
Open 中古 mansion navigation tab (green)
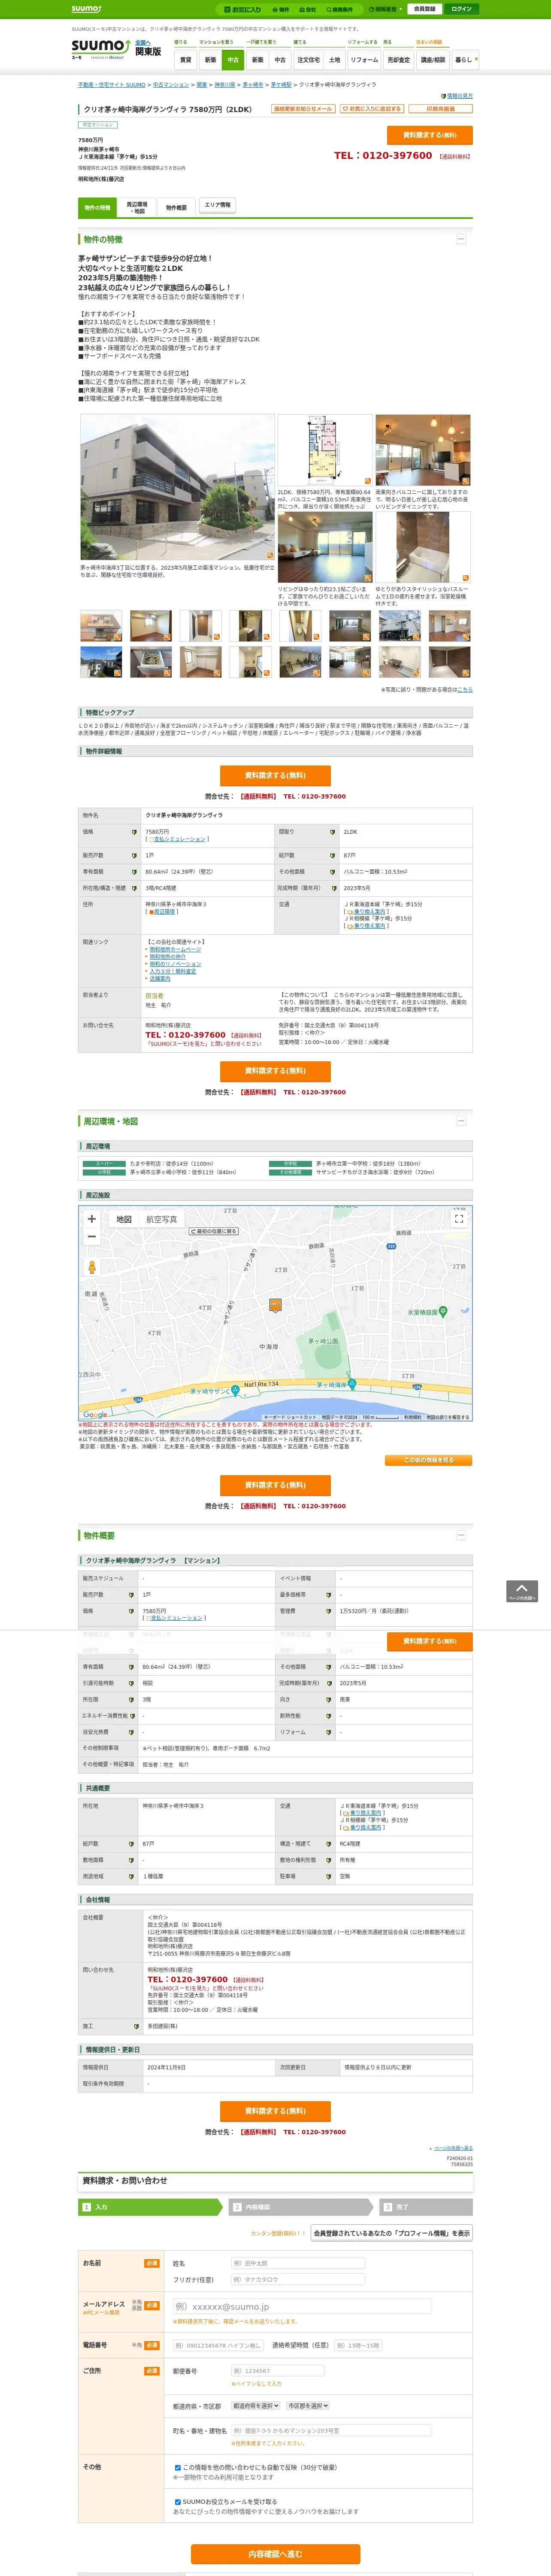click(233, 60)
